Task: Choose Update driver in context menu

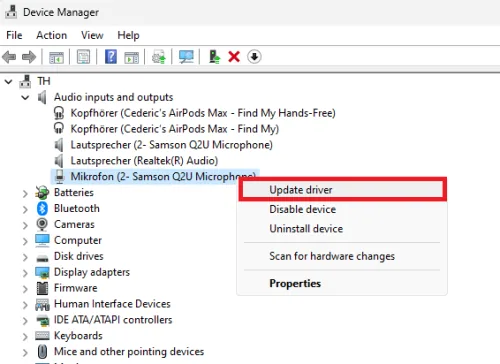Action: coord(342,190)
